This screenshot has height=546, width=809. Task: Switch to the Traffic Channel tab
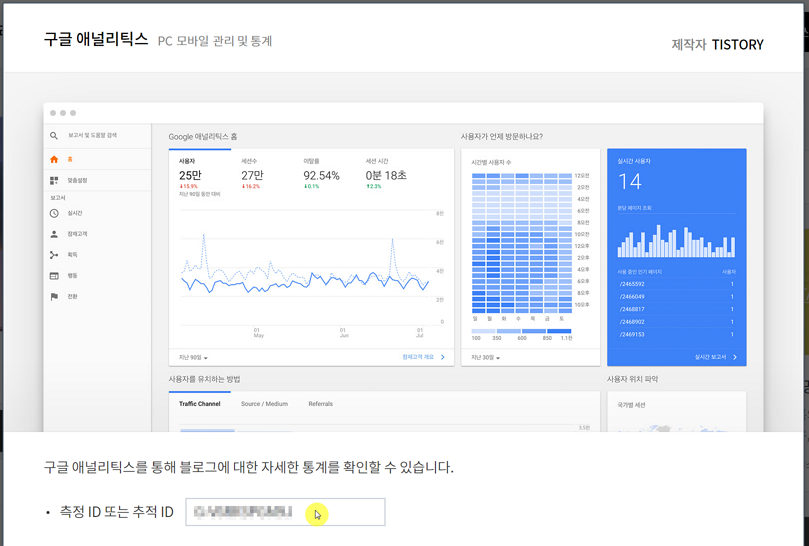tap(200, 404)
